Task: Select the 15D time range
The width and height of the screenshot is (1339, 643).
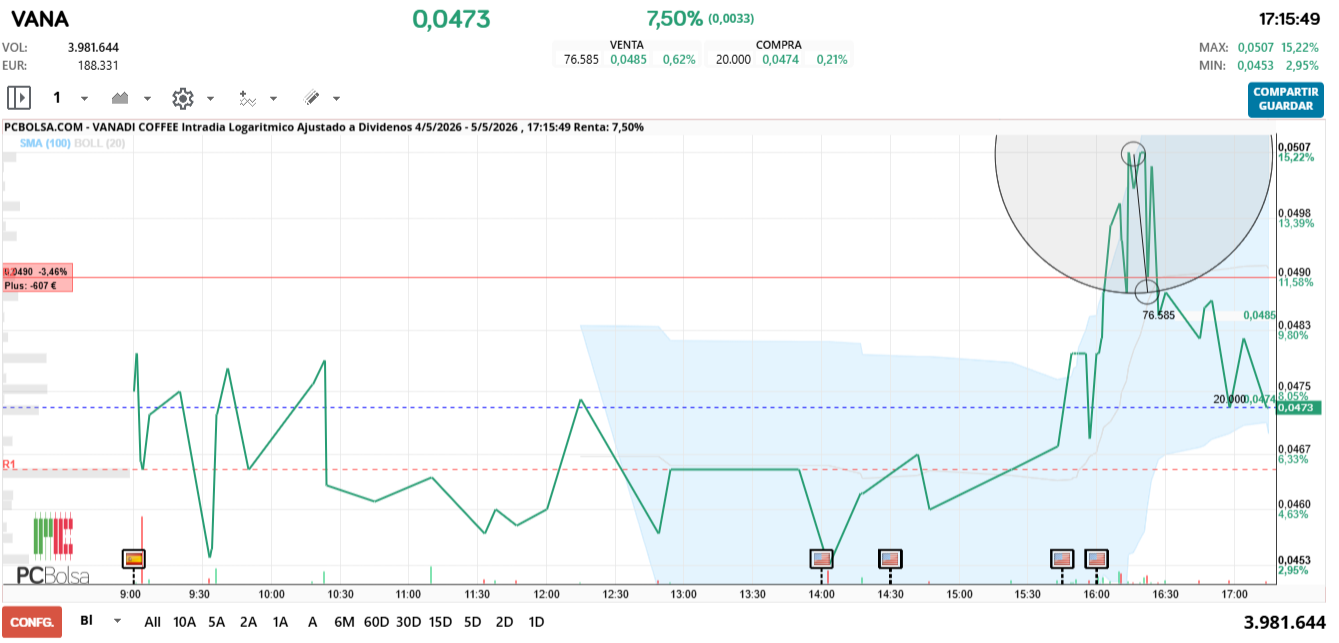Action: click(x=440, y=621)
